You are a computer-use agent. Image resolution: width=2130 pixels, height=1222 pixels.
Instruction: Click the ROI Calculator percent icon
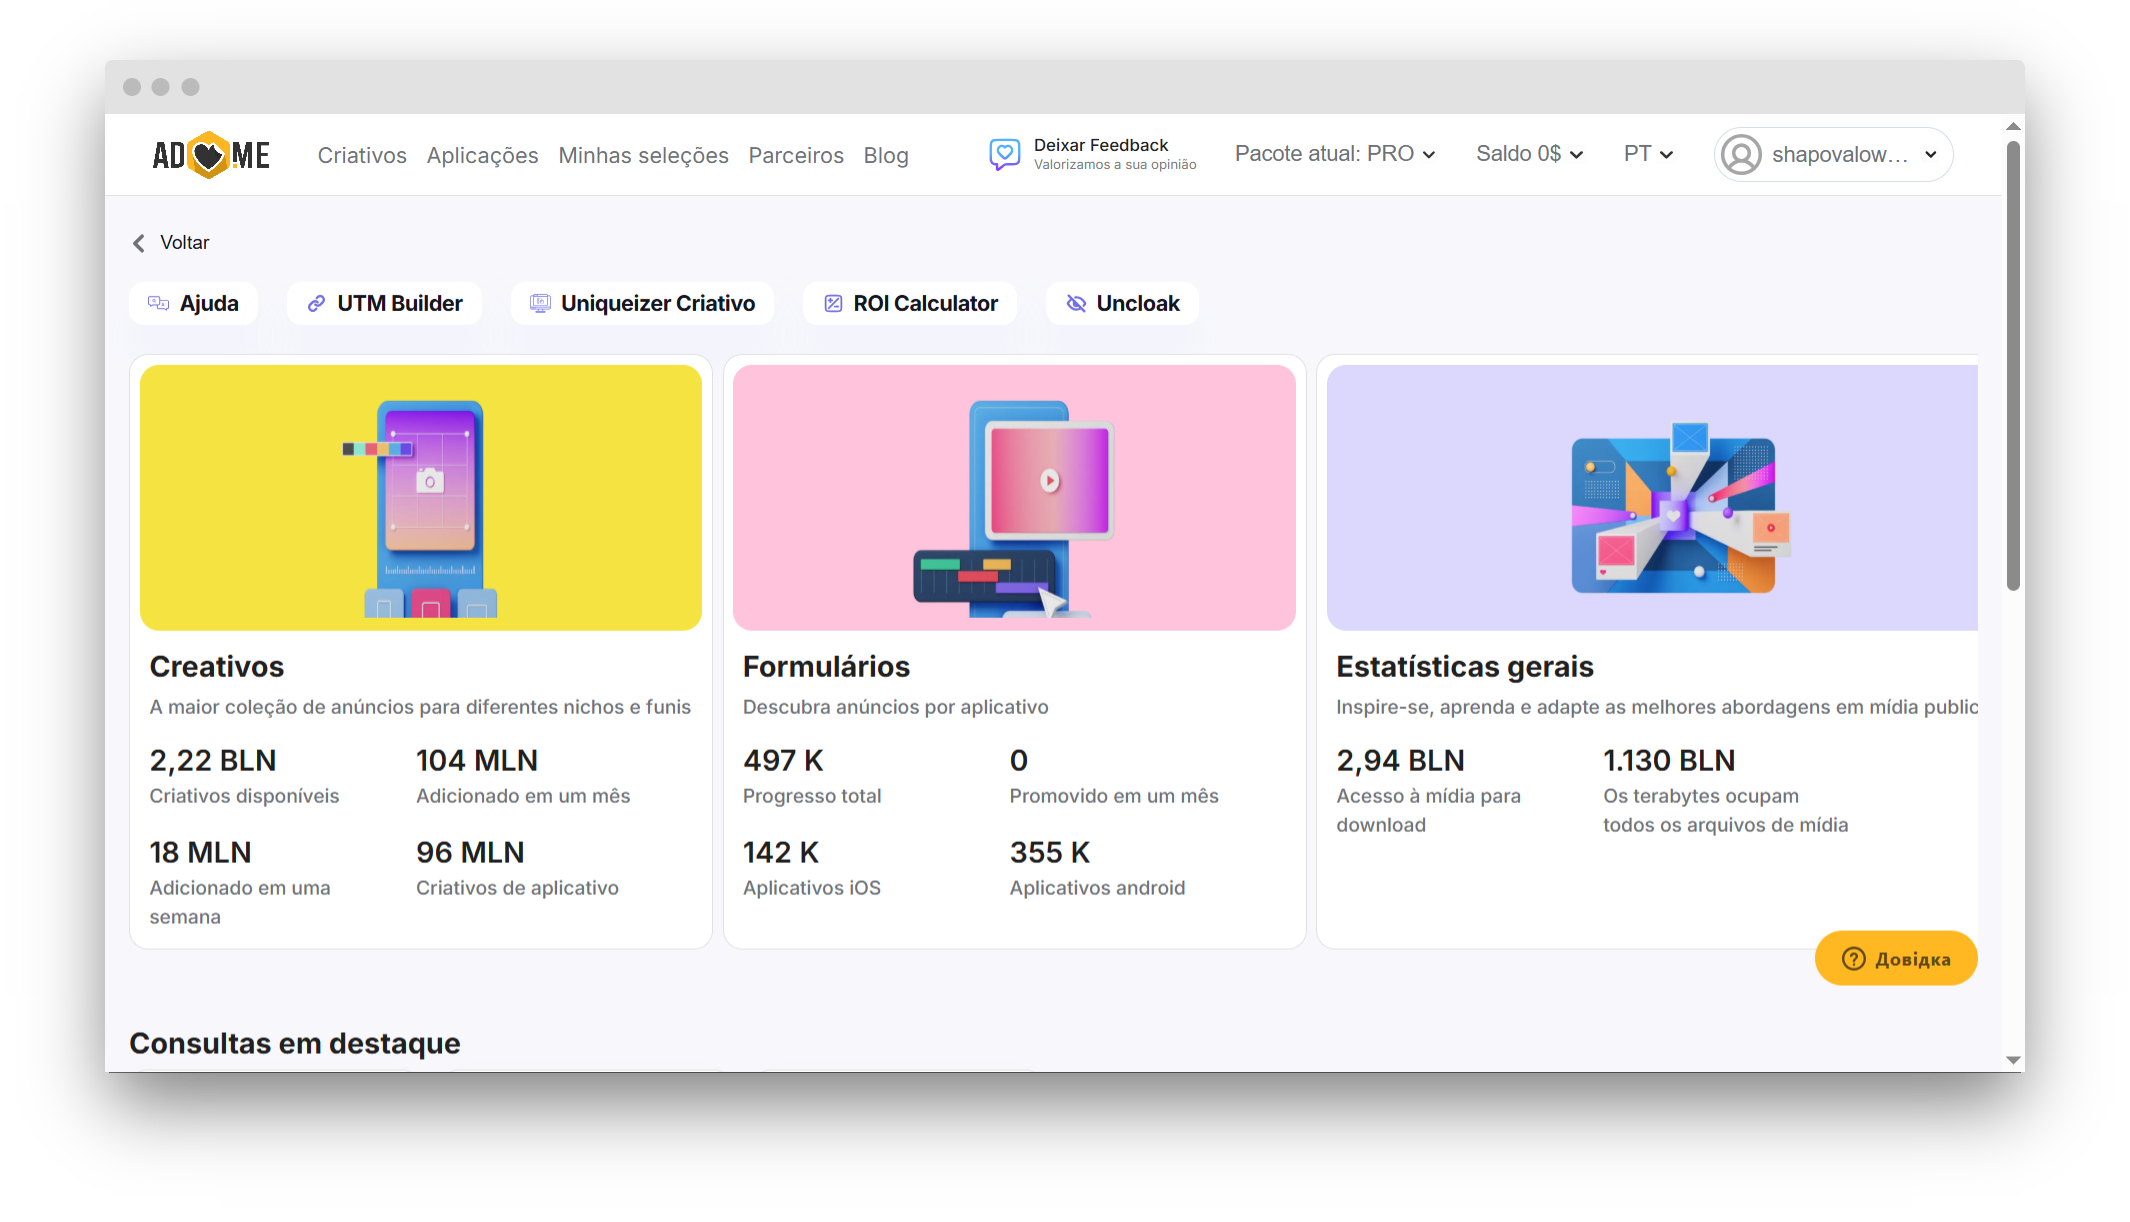833,303
